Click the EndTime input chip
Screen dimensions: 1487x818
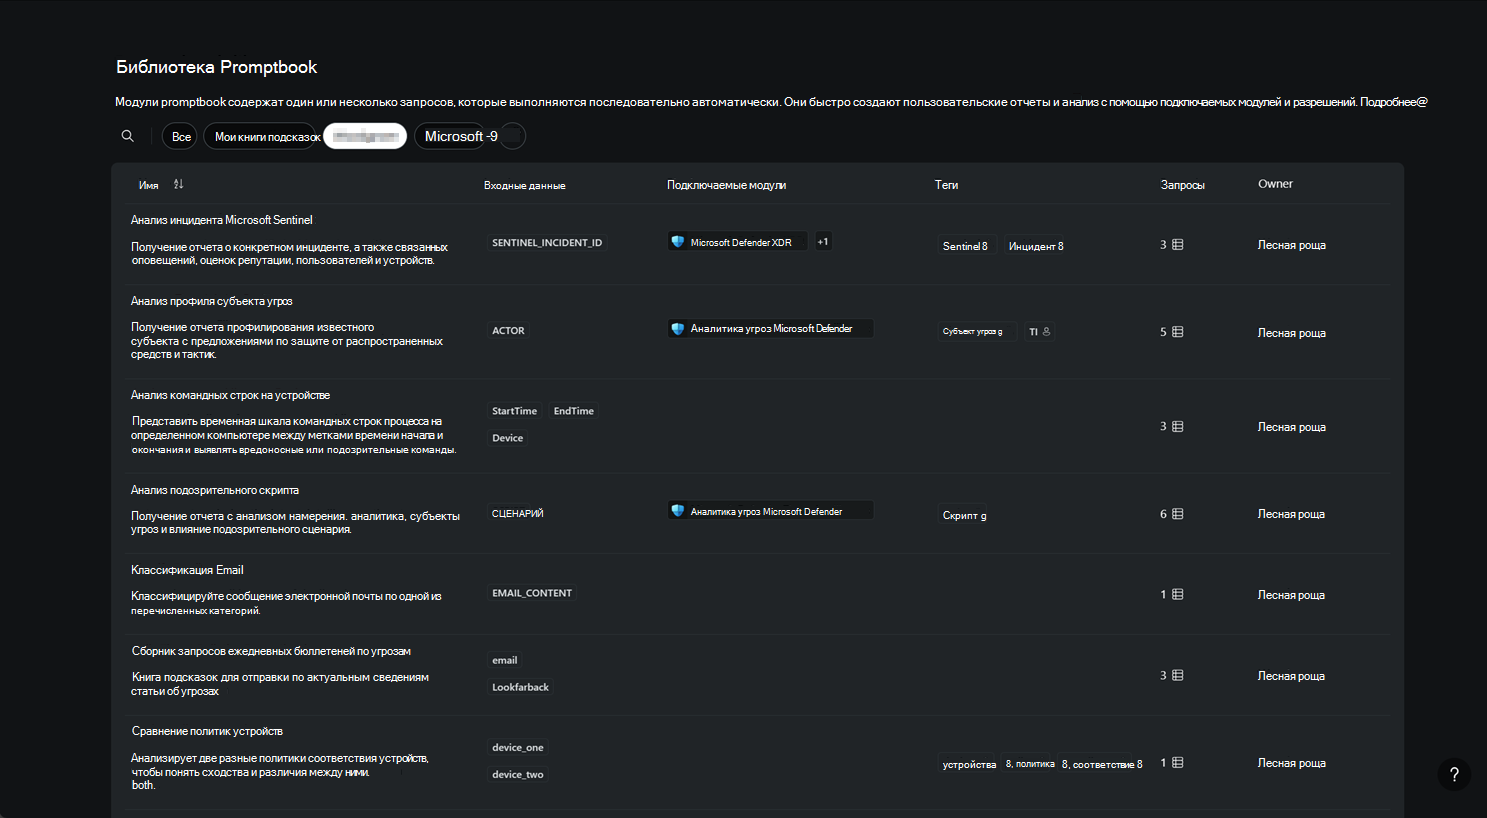click(574, 411)
